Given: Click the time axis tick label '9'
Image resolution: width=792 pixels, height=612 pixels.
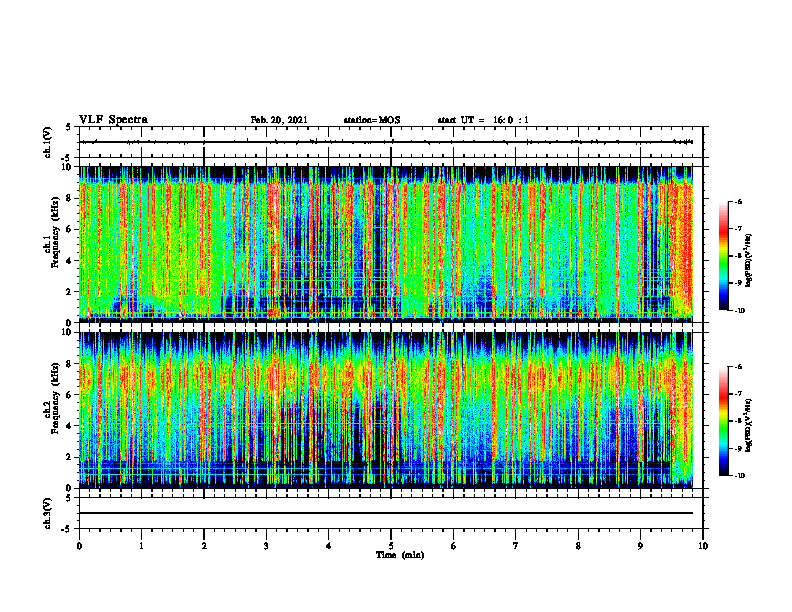Looking at the screenshot, I should point(640,546).
